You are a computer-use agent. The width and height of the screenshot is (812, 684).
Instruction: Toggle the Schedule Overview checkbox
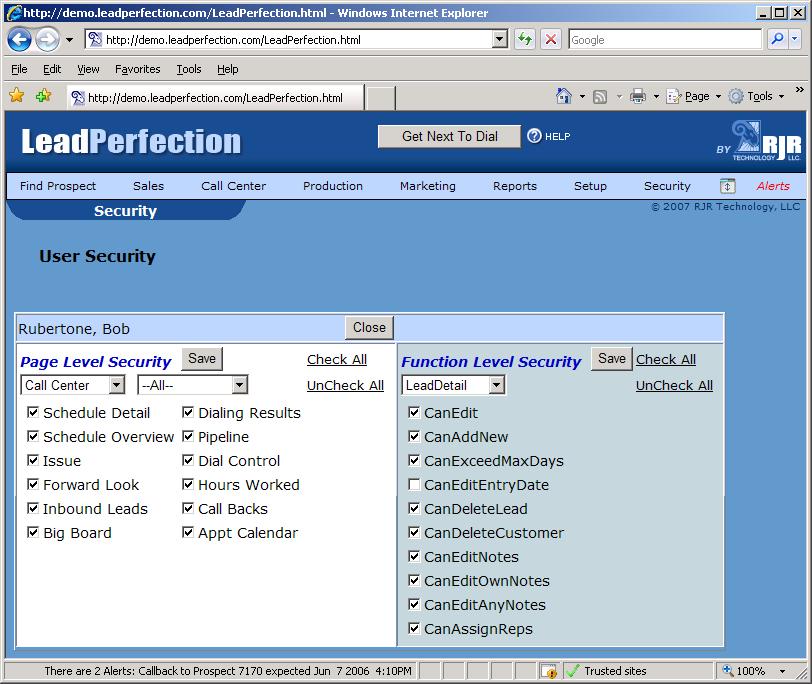click(x=33, y=436)
